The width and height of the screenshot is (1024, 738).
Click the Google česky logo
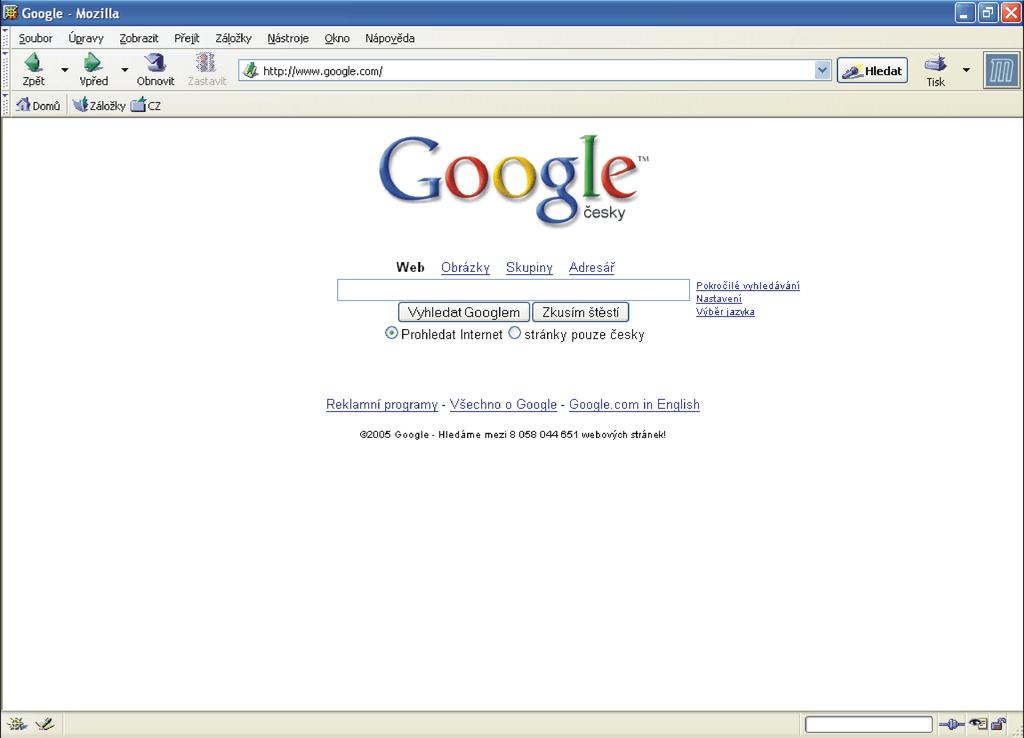tap(514, 180)
